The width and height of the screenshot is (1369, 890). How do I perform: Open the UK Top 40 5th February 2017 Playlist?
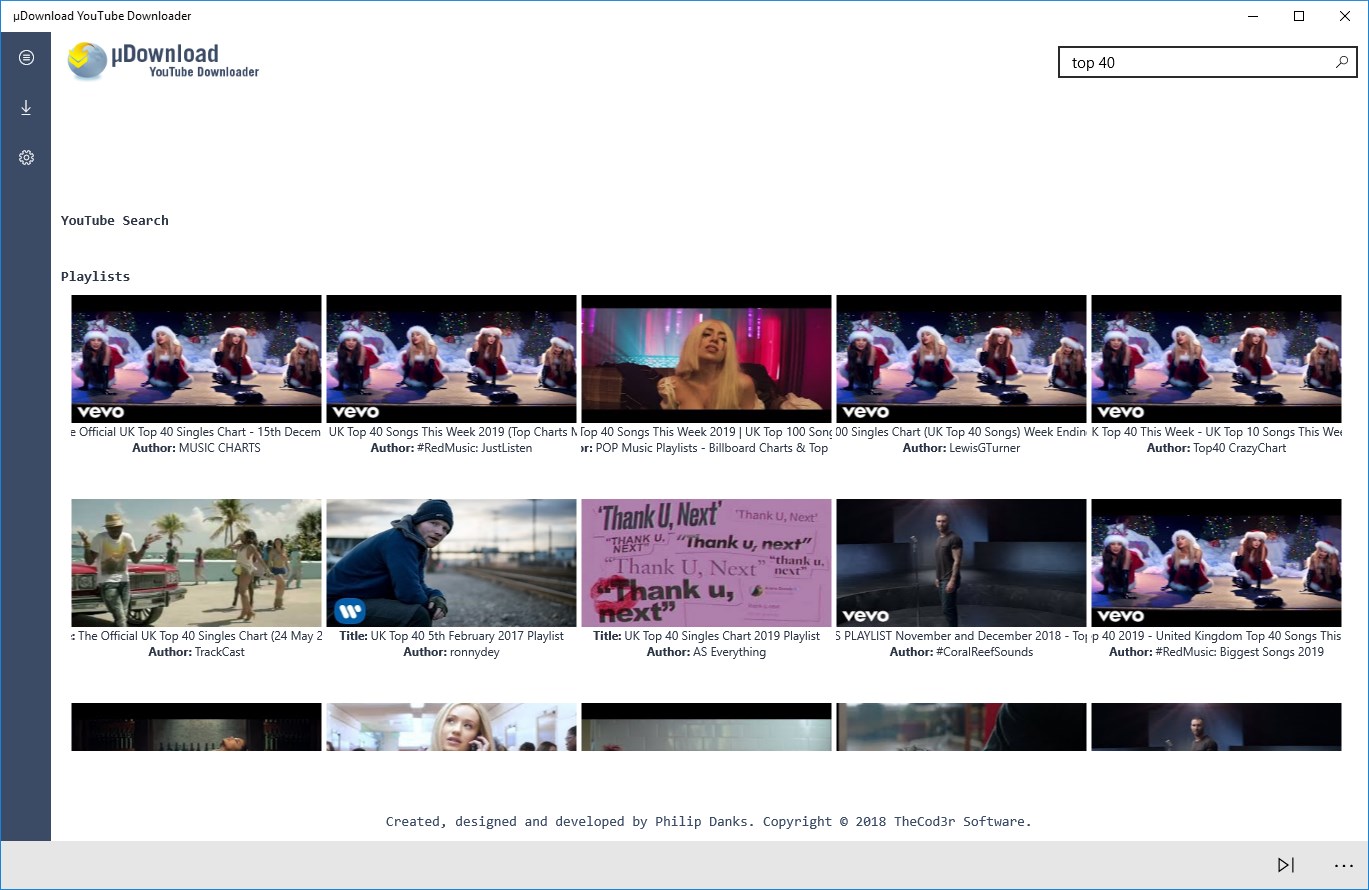click(451, 562)
